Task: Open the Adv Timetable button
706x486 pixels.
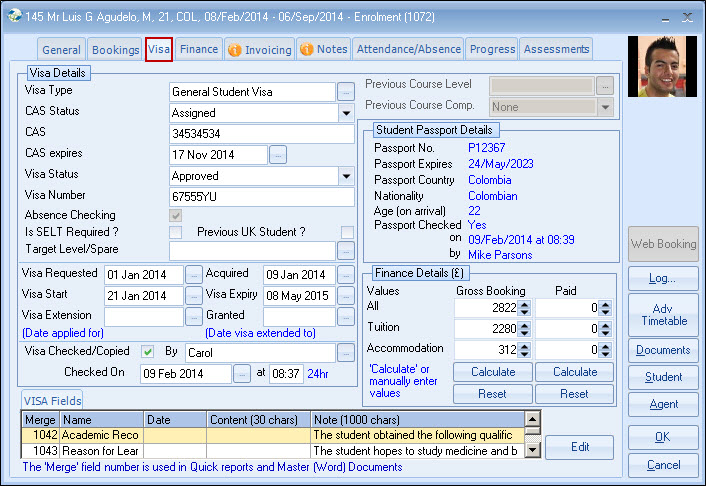Action: (663, 314)
